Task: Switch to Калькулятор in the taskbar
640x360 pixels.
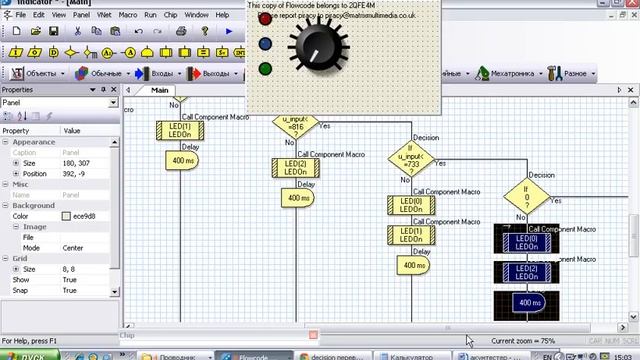Action: [412, 356]
